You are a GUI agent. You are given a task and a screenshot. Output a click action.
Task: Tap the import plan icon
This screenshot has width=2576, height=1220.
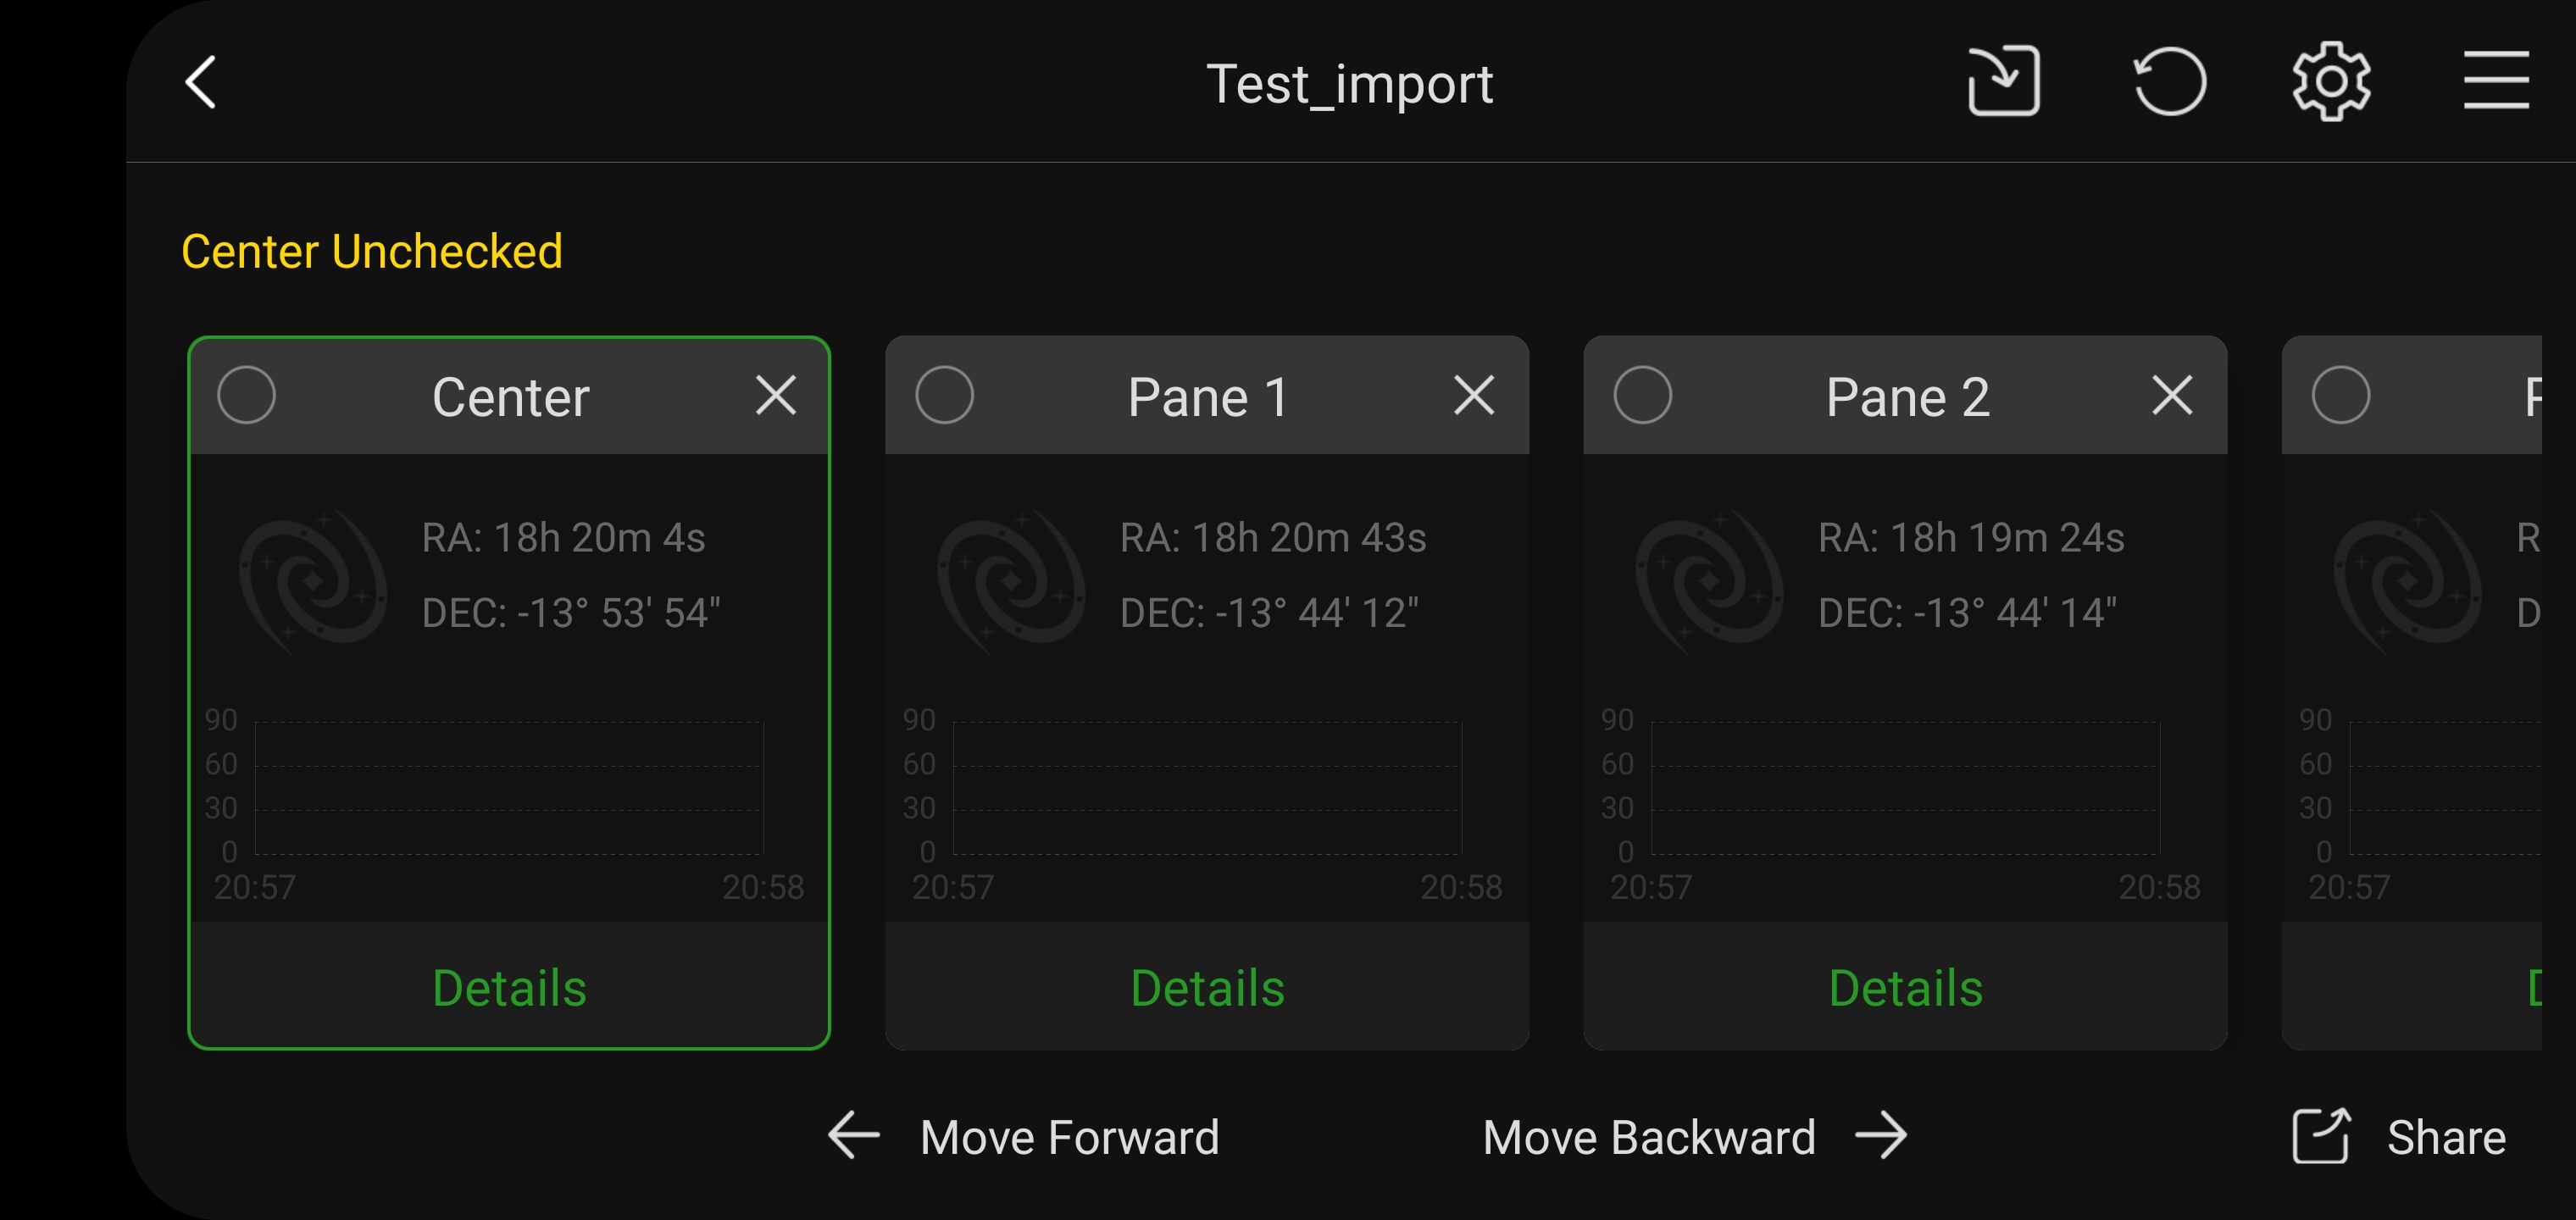coord(2003,81)
